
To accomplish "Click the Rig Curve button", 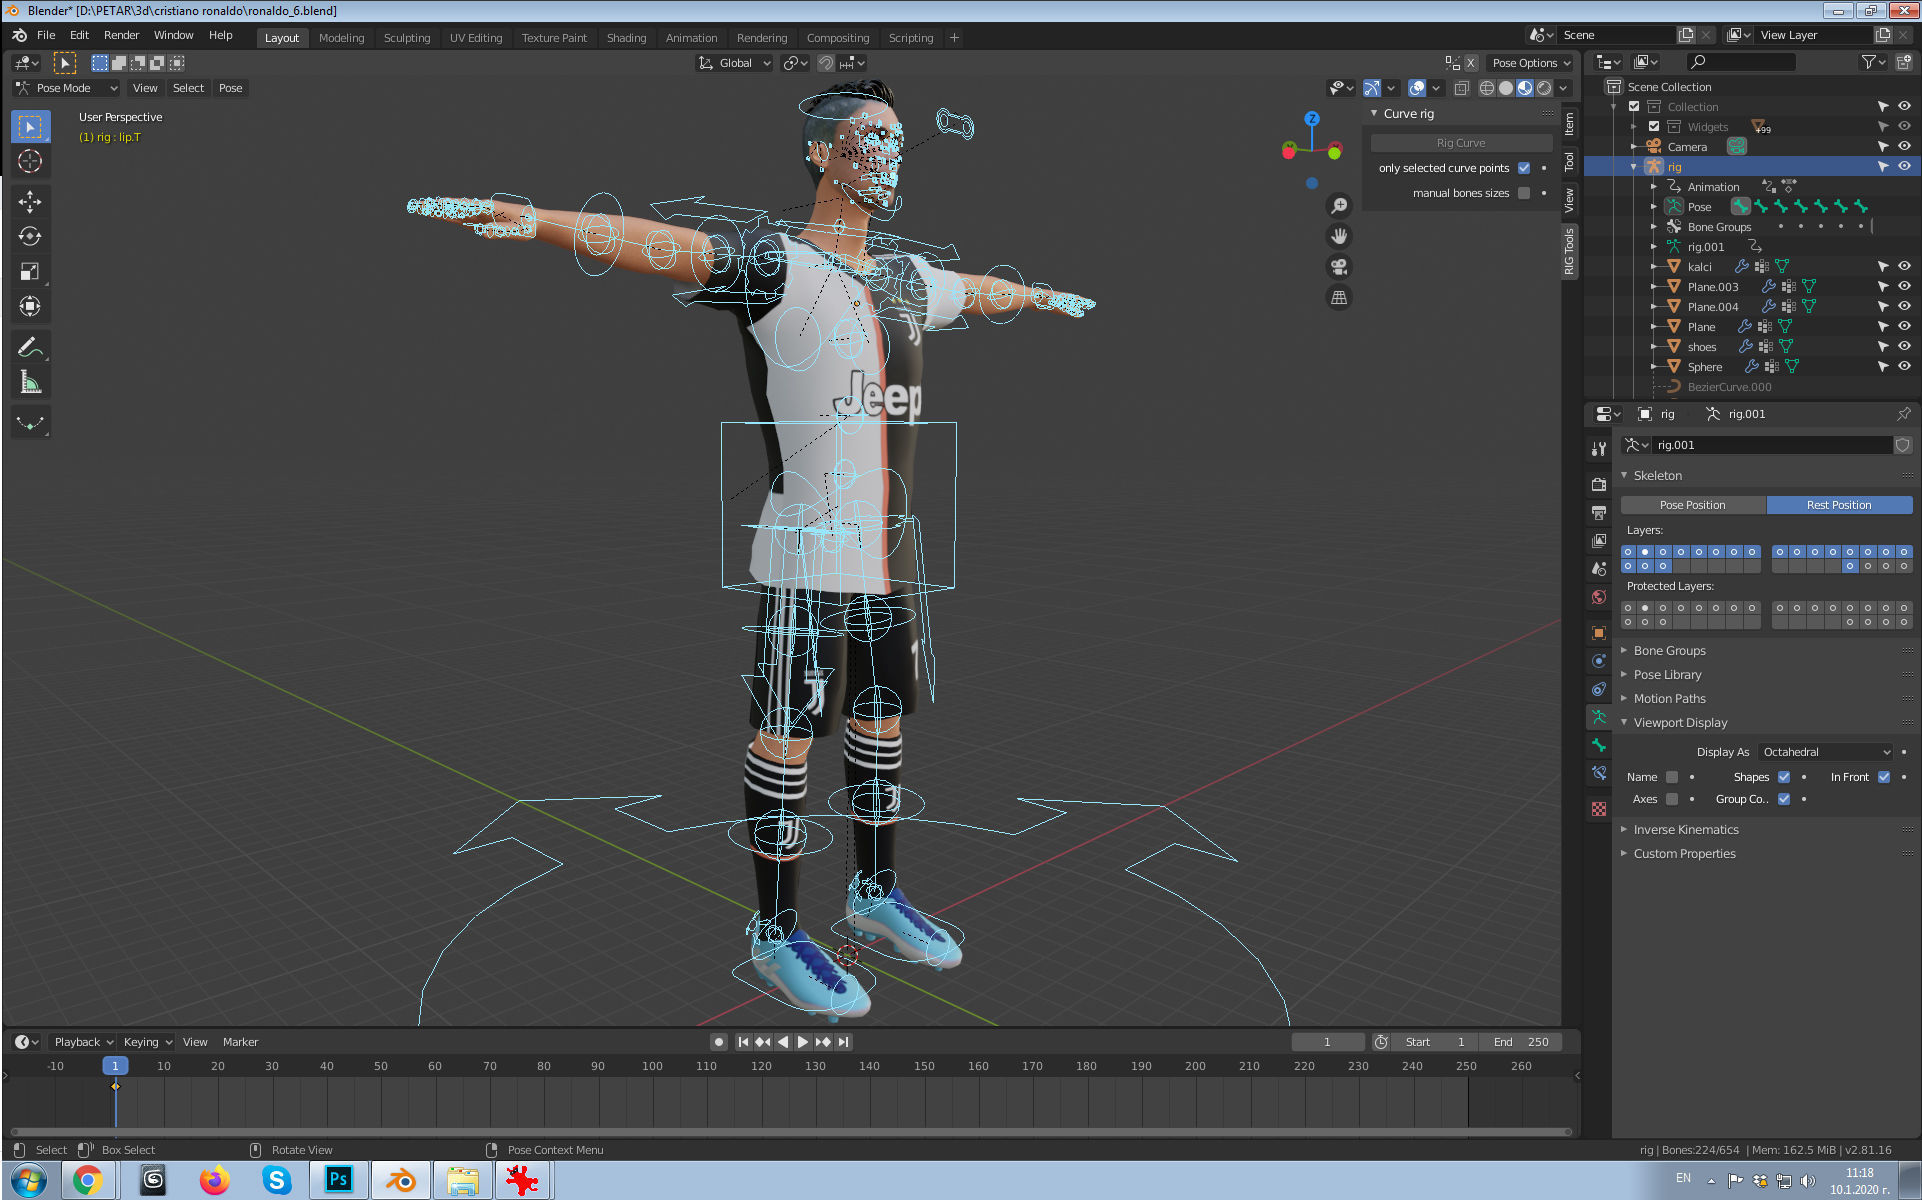I will (x=1460, y=143).
